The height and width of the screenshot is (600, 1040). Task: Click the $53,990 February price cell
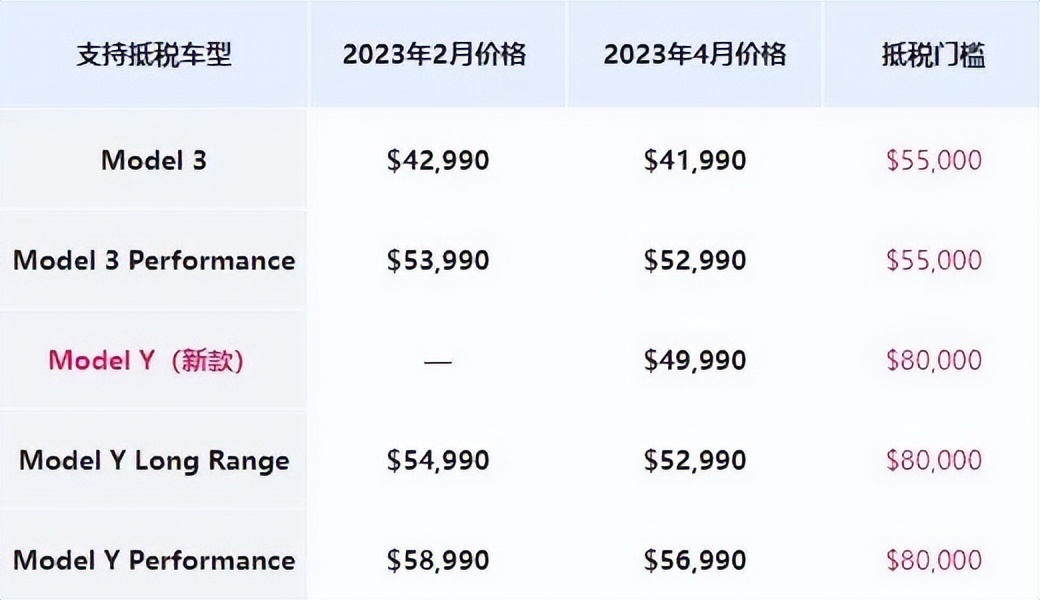438,260
